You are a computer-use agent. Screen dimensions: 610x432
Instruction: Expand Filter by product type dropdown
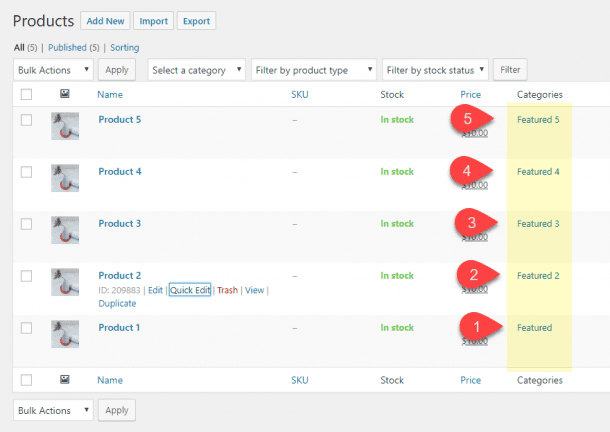coord(313,70)
